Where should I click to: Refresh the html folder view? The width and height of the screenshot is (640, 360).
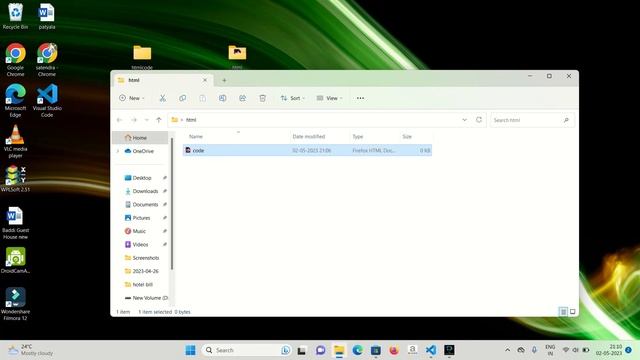[479, 120]
